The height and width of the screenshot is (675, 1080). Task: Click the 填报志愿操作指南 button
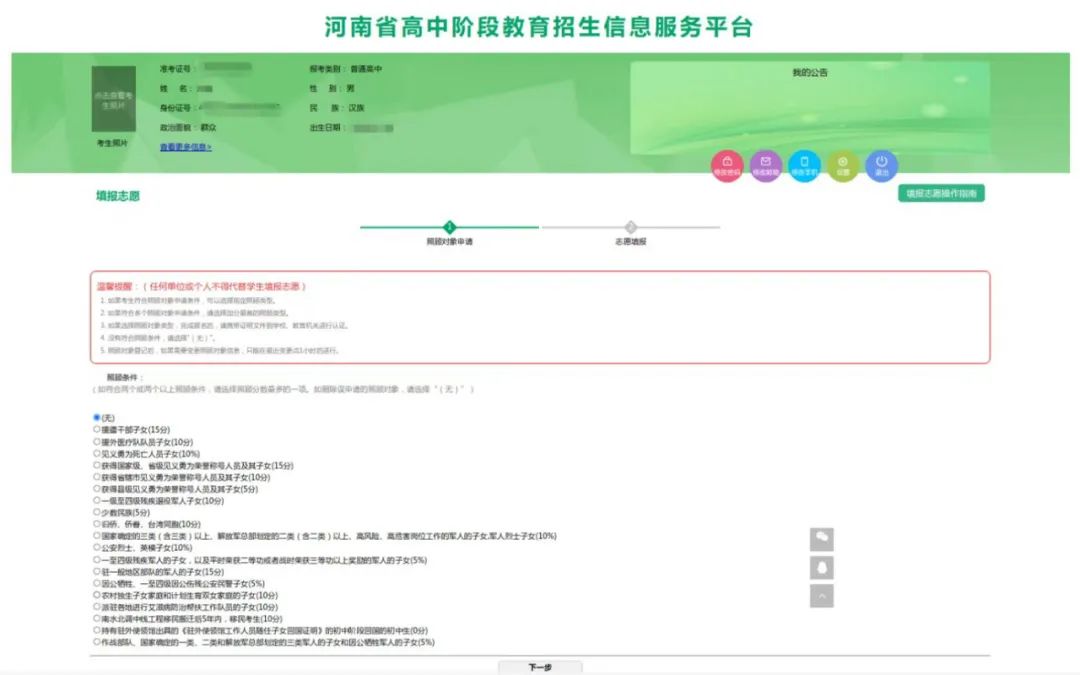(941, 194)
